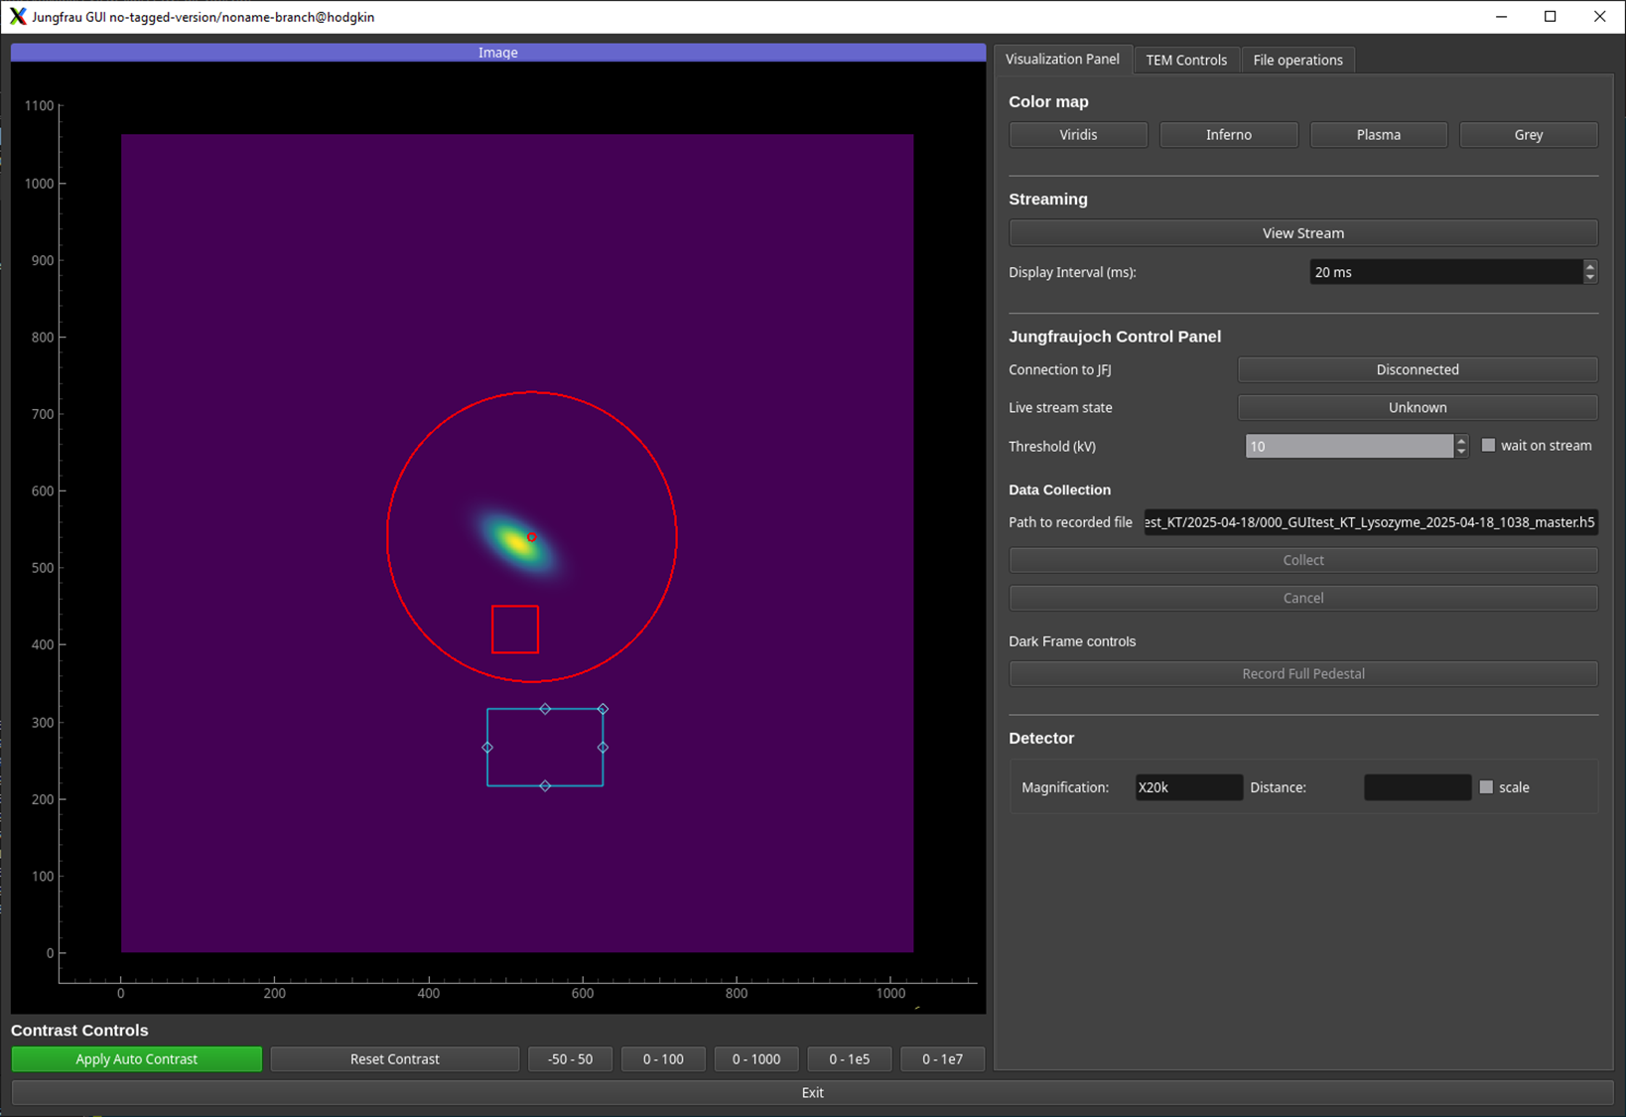
Task: Start viewing the stream with View Stream
Action: [x=1303, y=232]
